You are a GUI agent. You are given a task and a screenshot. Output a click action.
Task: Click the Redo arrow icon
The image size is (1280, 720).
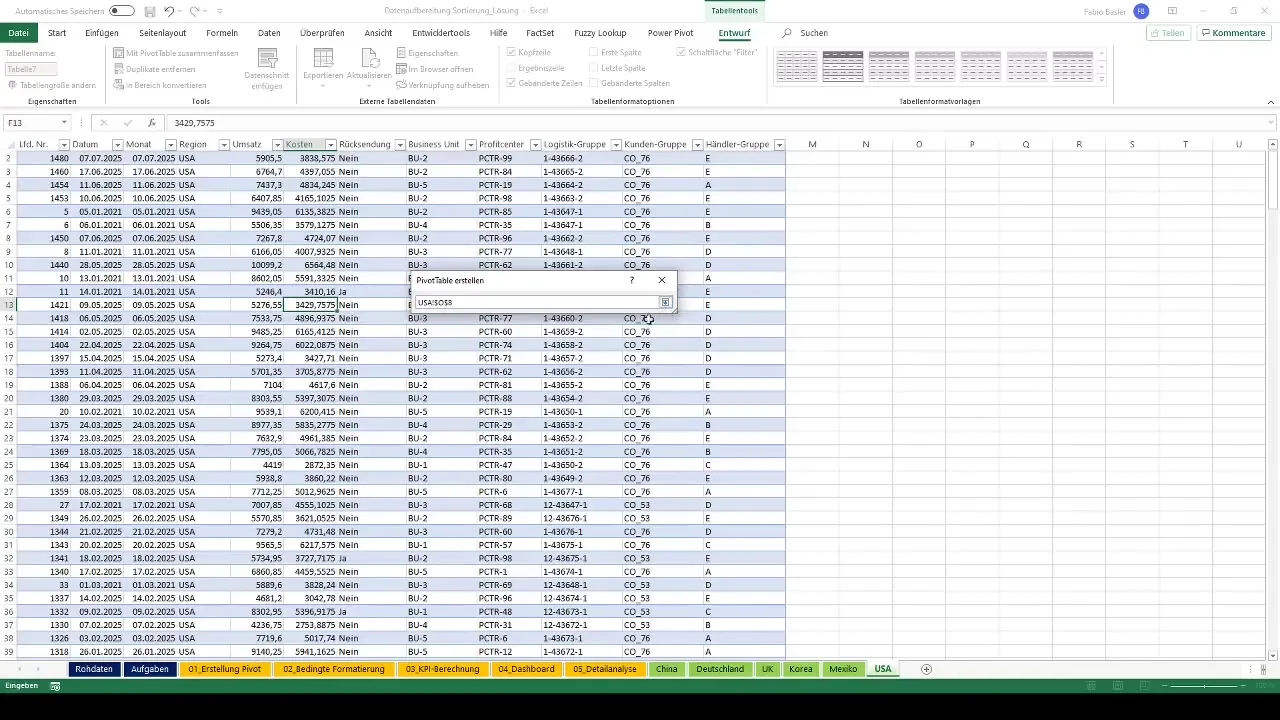pos(194,11)
